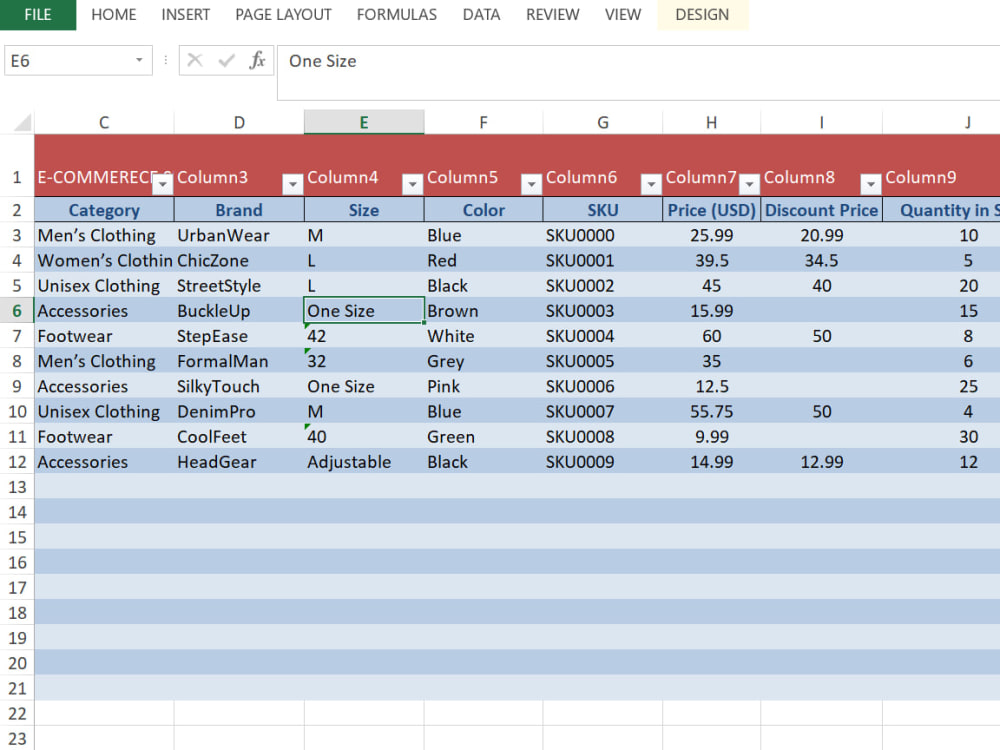Switch to the PAGE LAYOUT tab

pyautogui.click(x=283, y=15)
